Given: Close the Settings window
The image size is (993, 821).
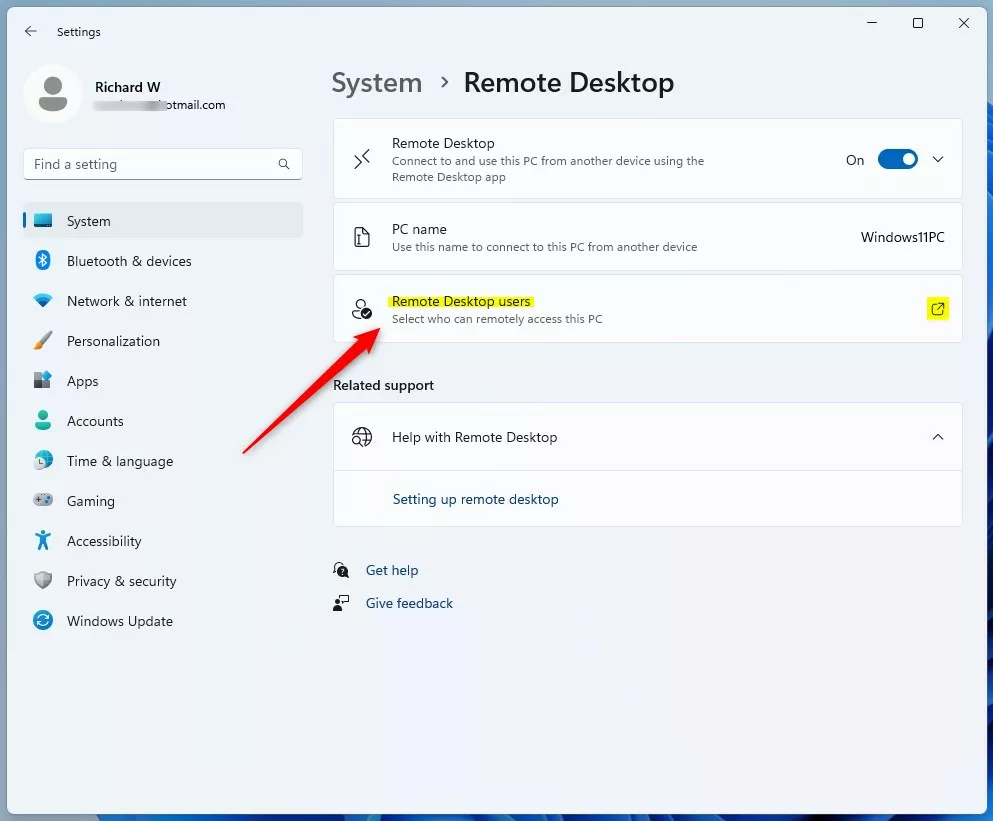Looking at the screenshot, I should 964,23.
